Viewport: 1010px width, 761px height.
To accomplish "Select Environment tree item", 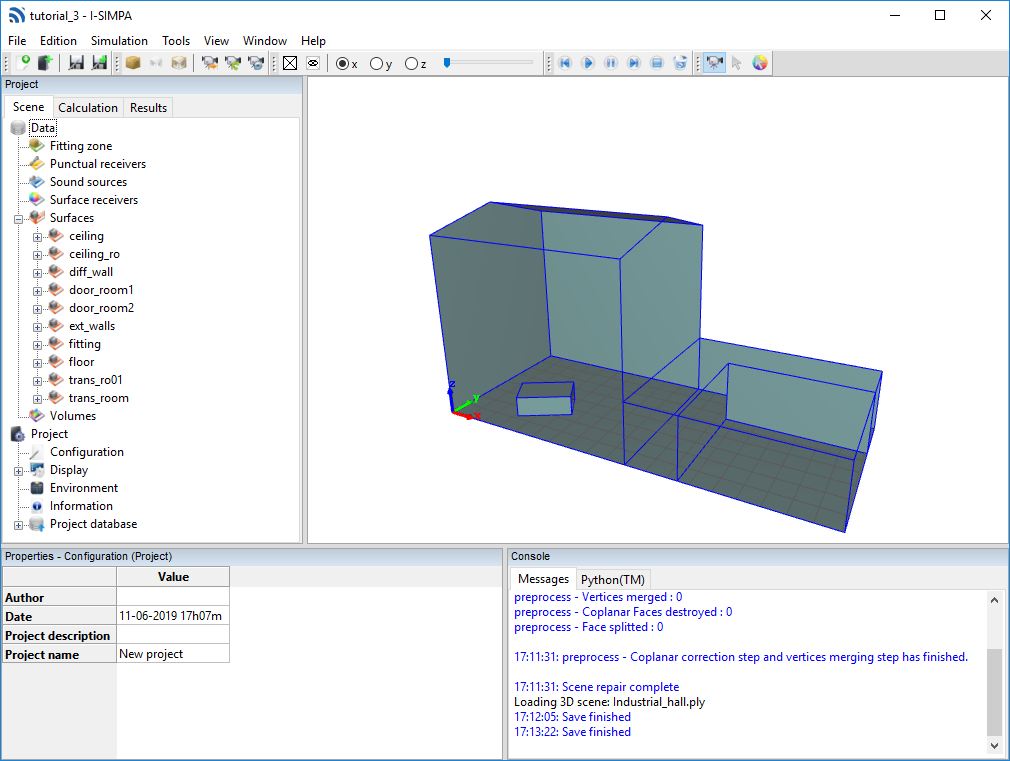I will tap(84, 488).
